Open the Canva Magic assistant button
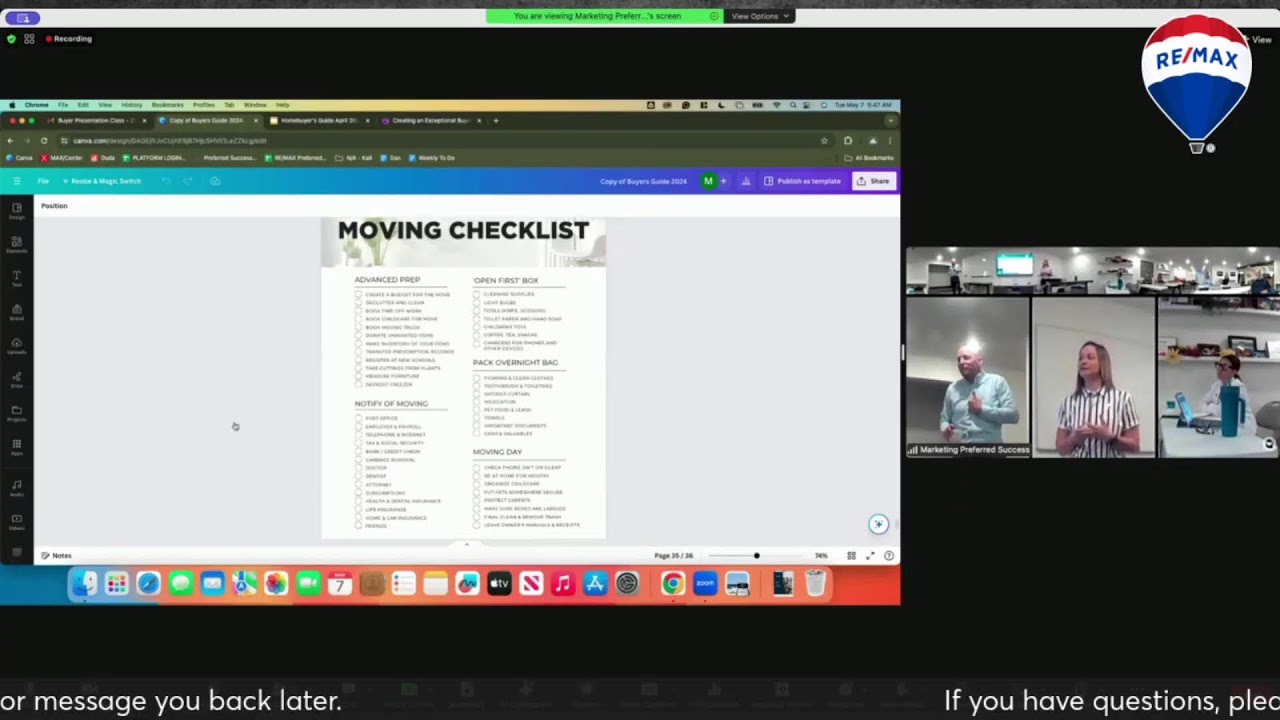The image size is (1280, 720). pyautogui.click(x=877, y=524)
